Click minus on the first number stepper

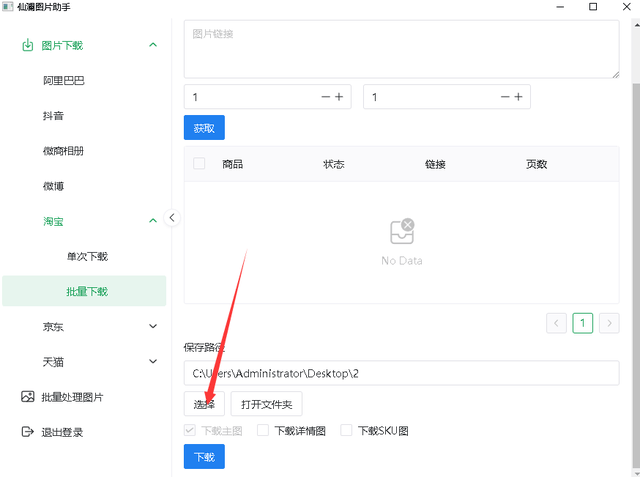(326, 97)
